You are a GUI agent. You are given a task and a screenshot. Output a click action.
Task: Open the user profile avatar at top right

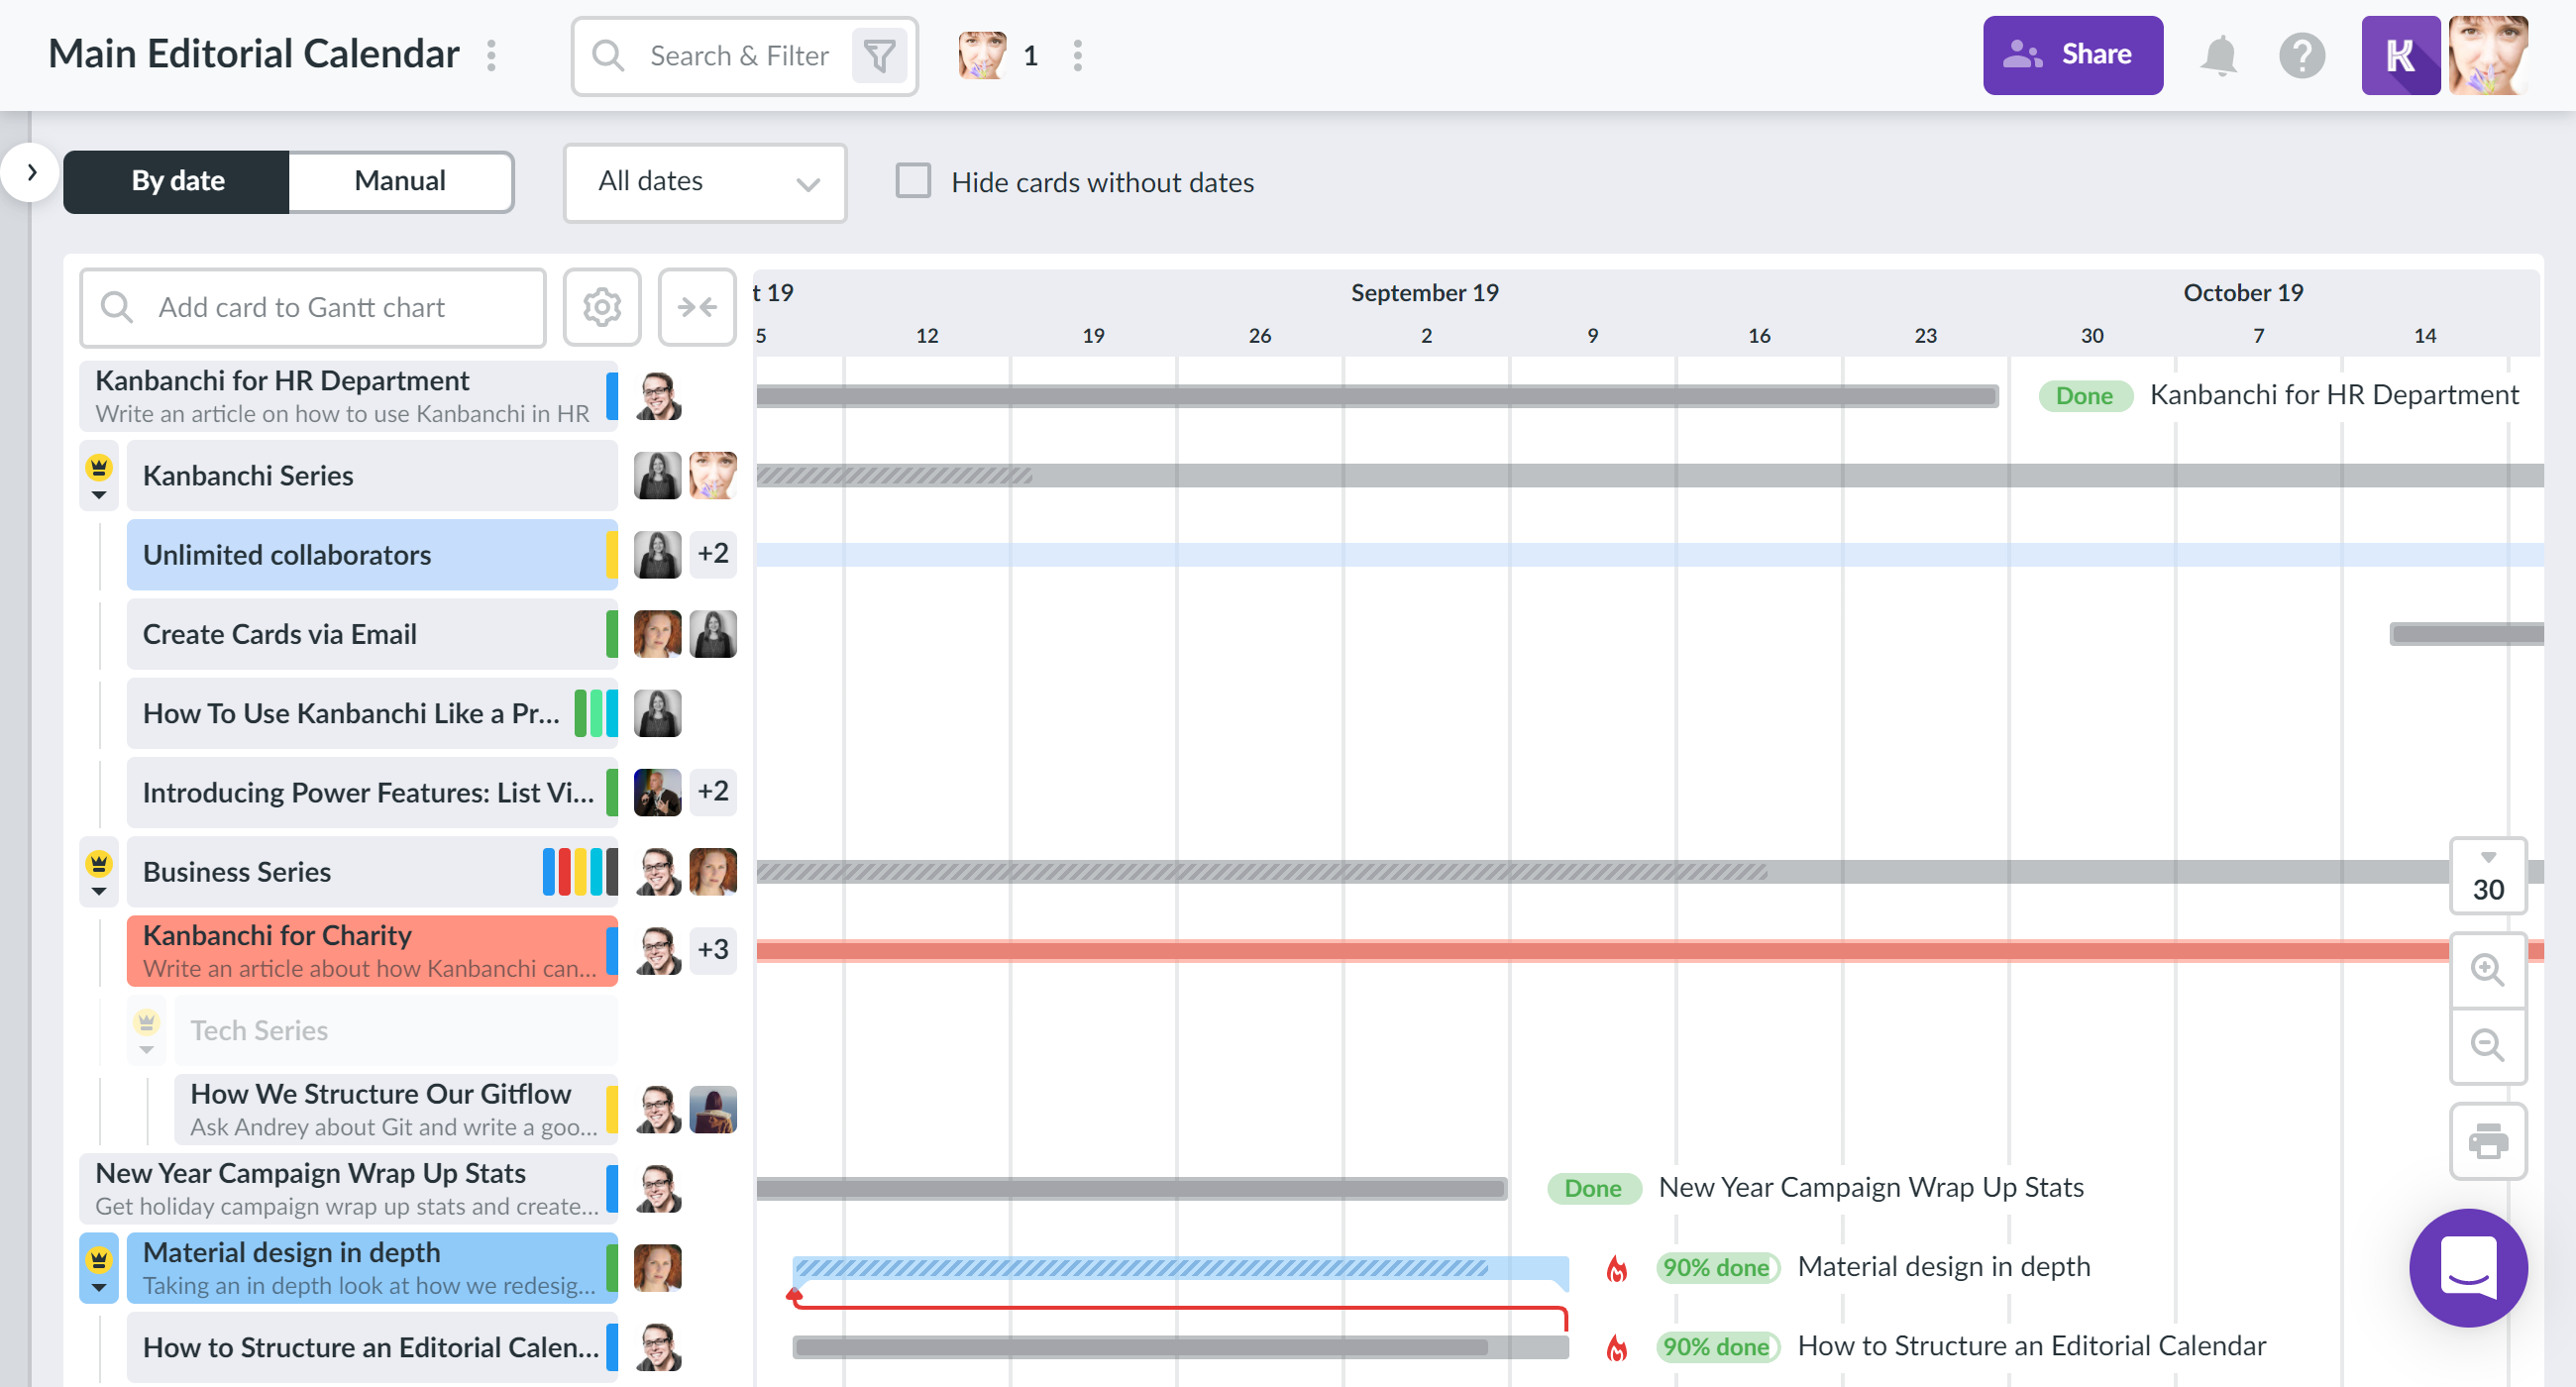2488,56
